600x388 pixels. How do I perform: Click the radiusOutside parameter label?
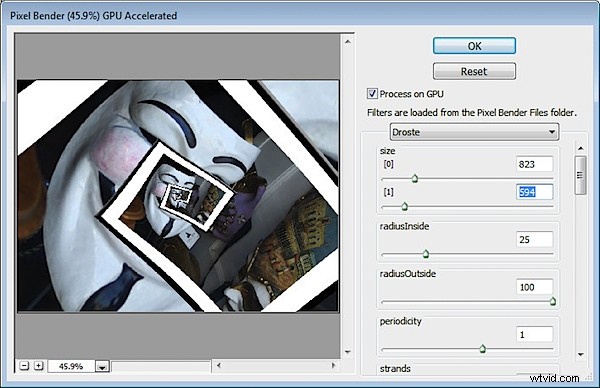pyautogui.click(x=408, y=274)
